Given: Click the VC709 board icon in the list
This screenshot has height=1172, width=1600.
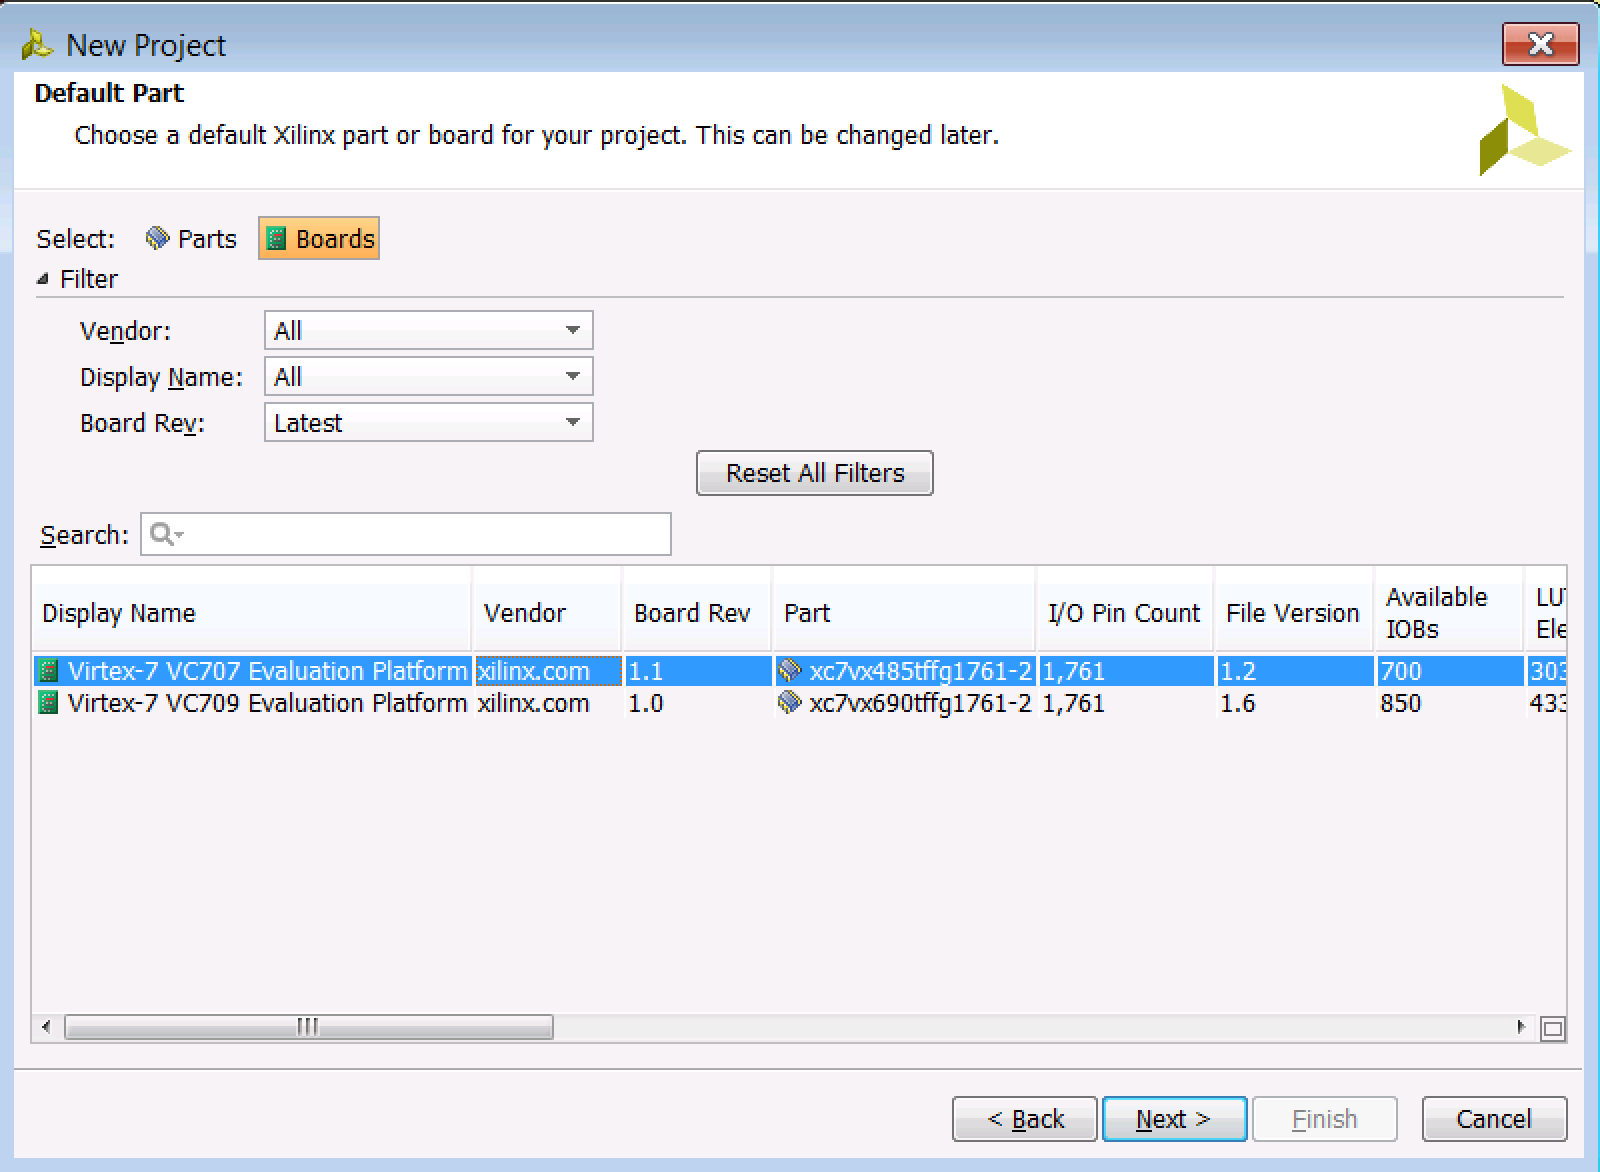Looking at the screenshot, I should click(48, 703).
